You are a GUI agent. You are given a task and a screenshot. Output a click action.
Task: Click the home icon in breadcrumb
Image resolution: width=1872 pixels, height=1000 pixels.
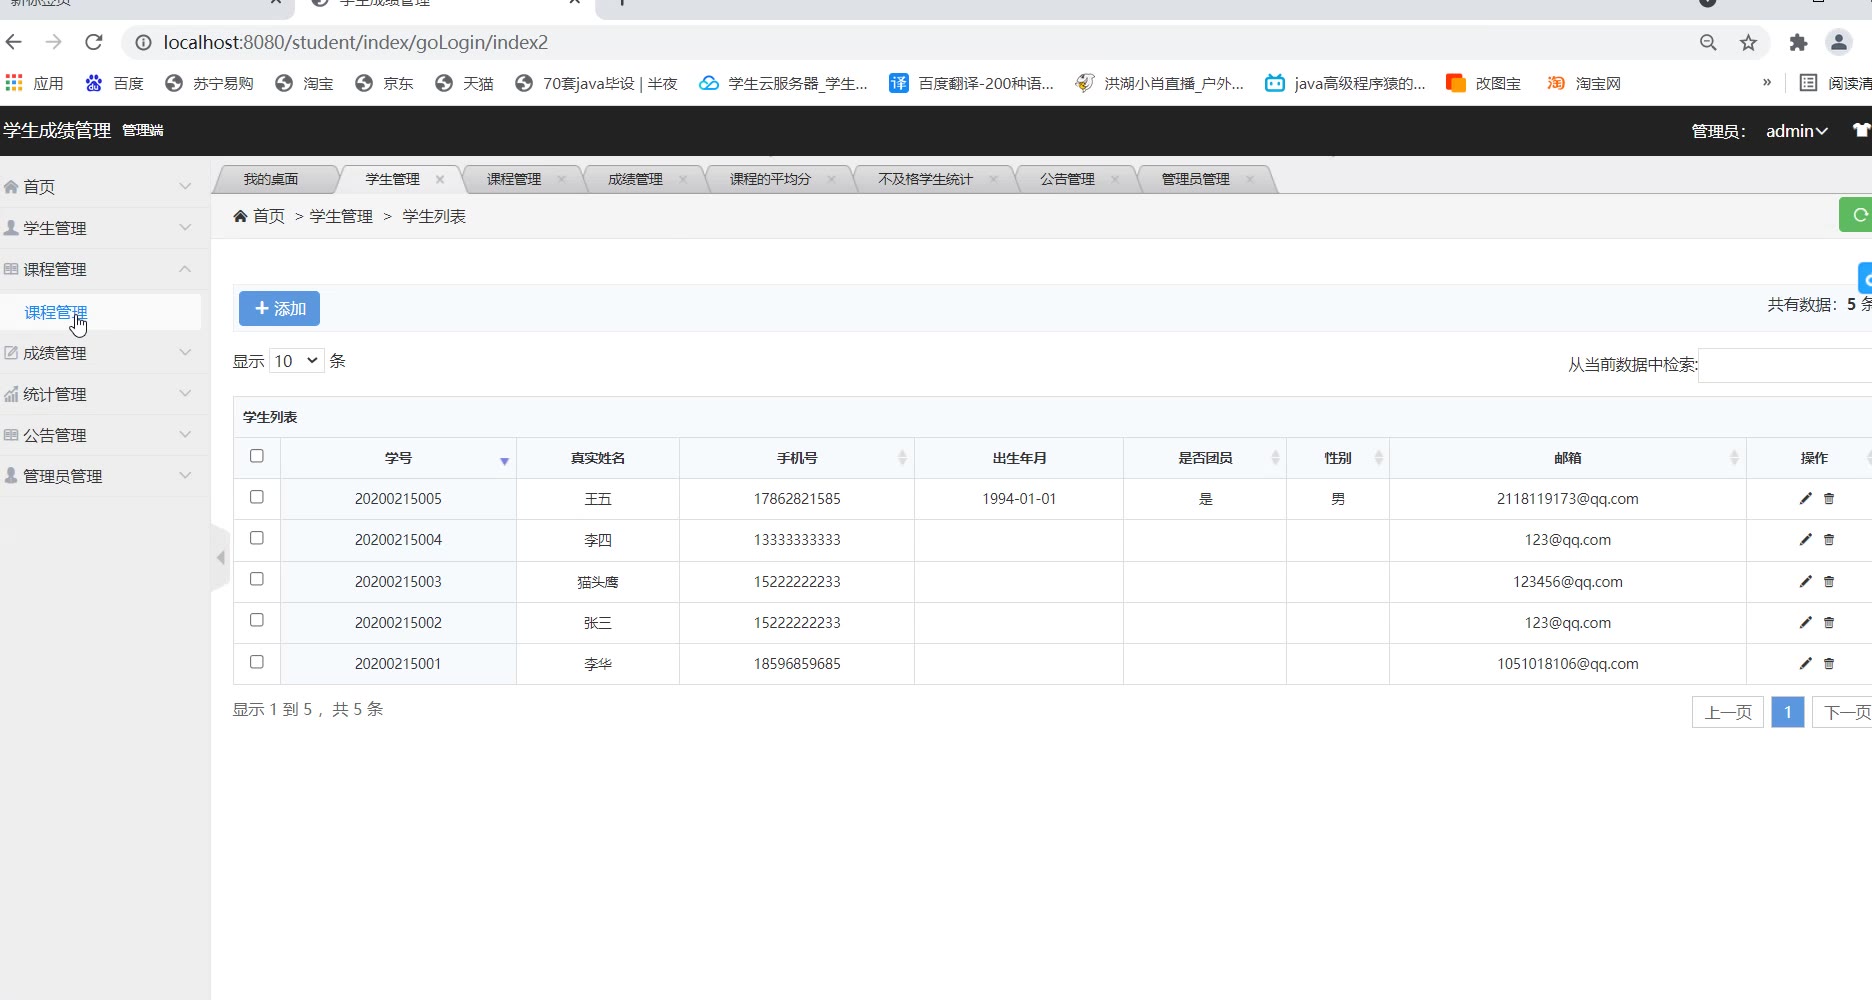(240, 216)
